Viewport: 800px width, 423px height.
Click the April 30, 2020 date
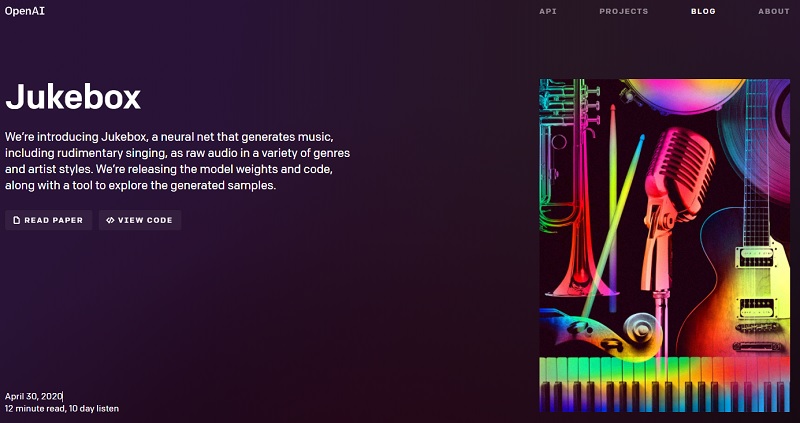click(33, 396)
